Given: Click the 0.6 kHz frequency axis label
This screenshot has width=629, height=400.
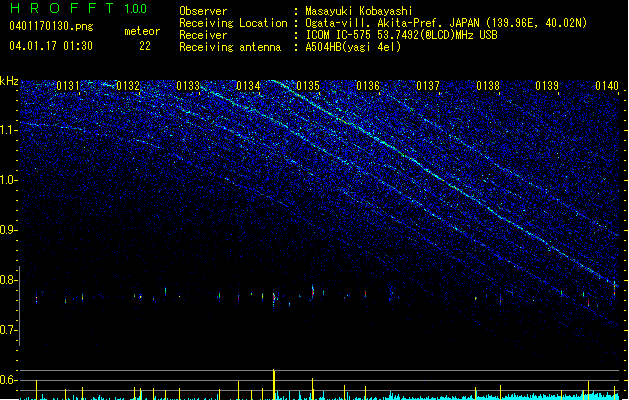Looking at the screenshot, I should [x=9, y=380].
